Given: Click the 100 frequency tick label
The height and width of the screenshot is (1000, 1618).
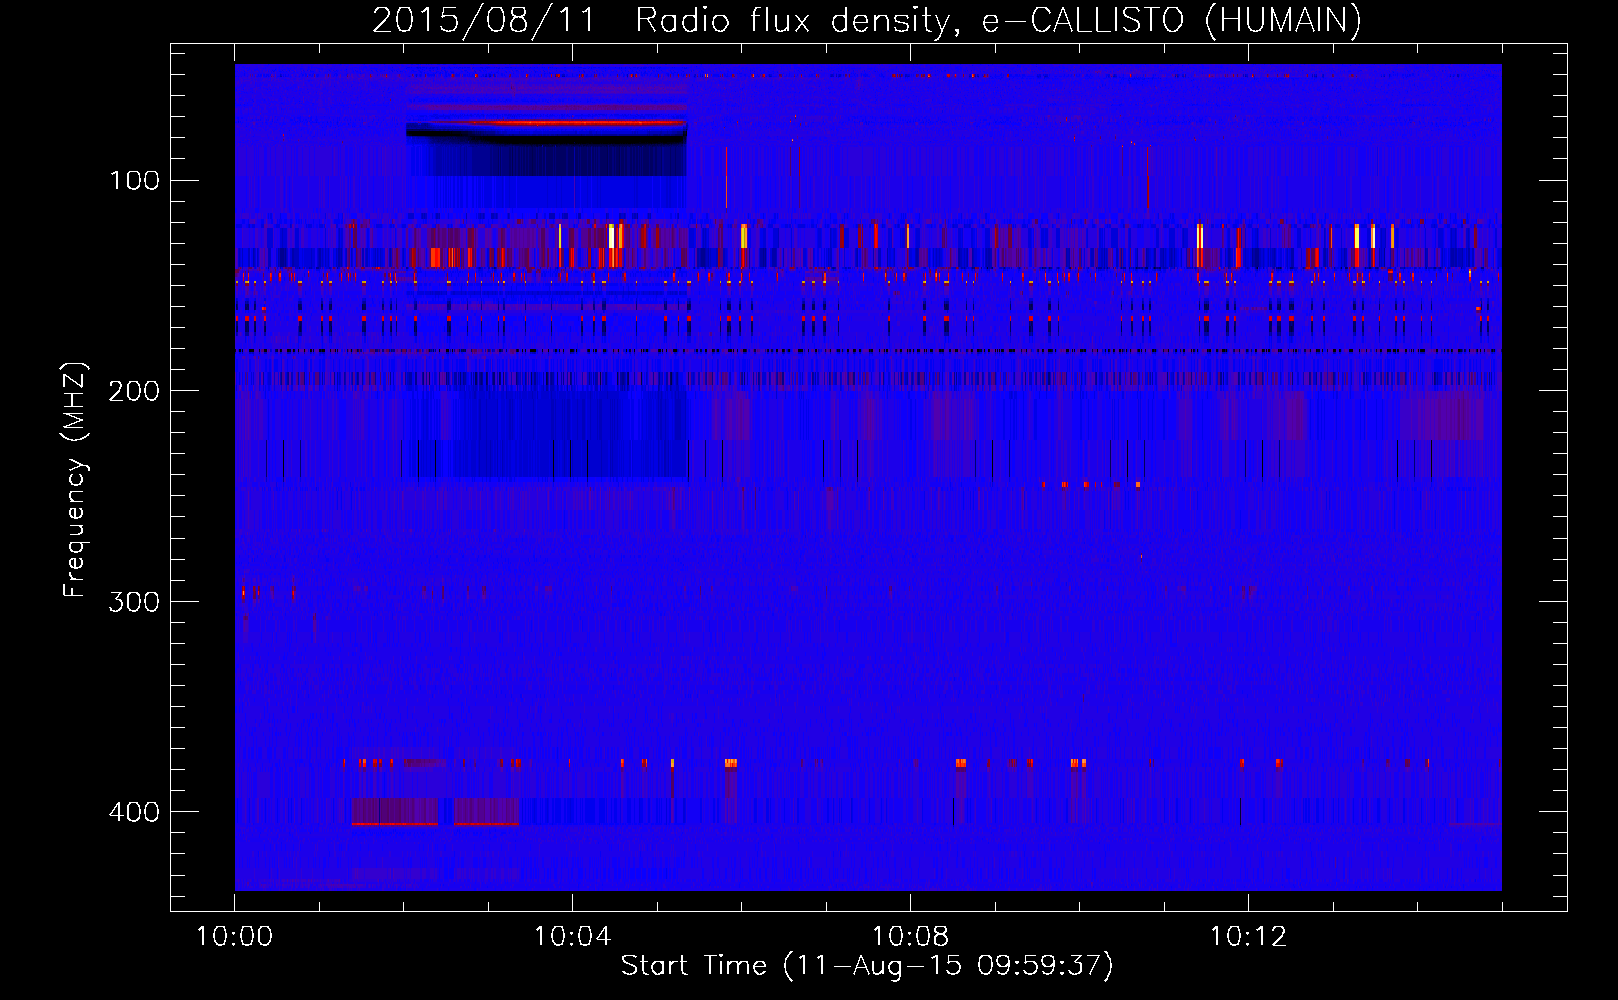Looking at the screenshot, I should (x=135, y=180).
